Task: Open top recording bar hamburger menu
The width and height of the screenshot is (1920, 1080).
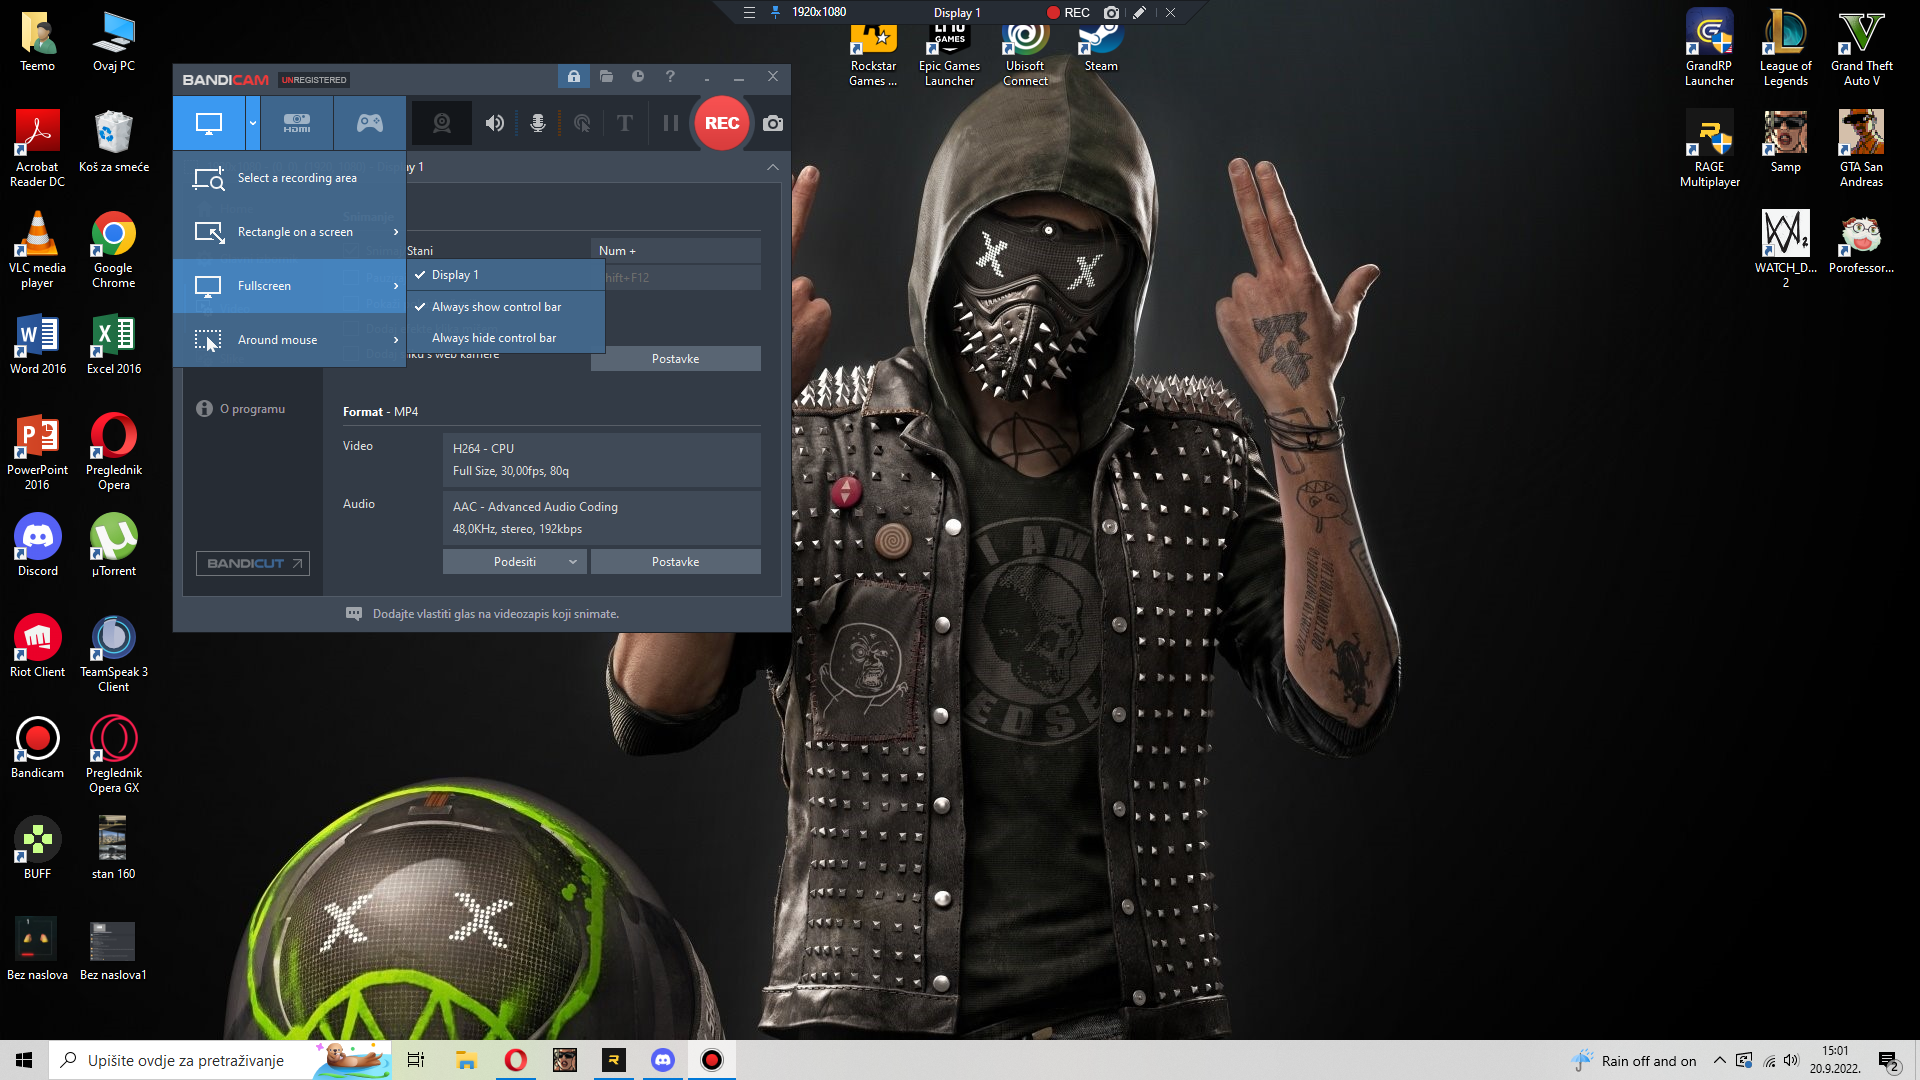Action: pos(749,13)
